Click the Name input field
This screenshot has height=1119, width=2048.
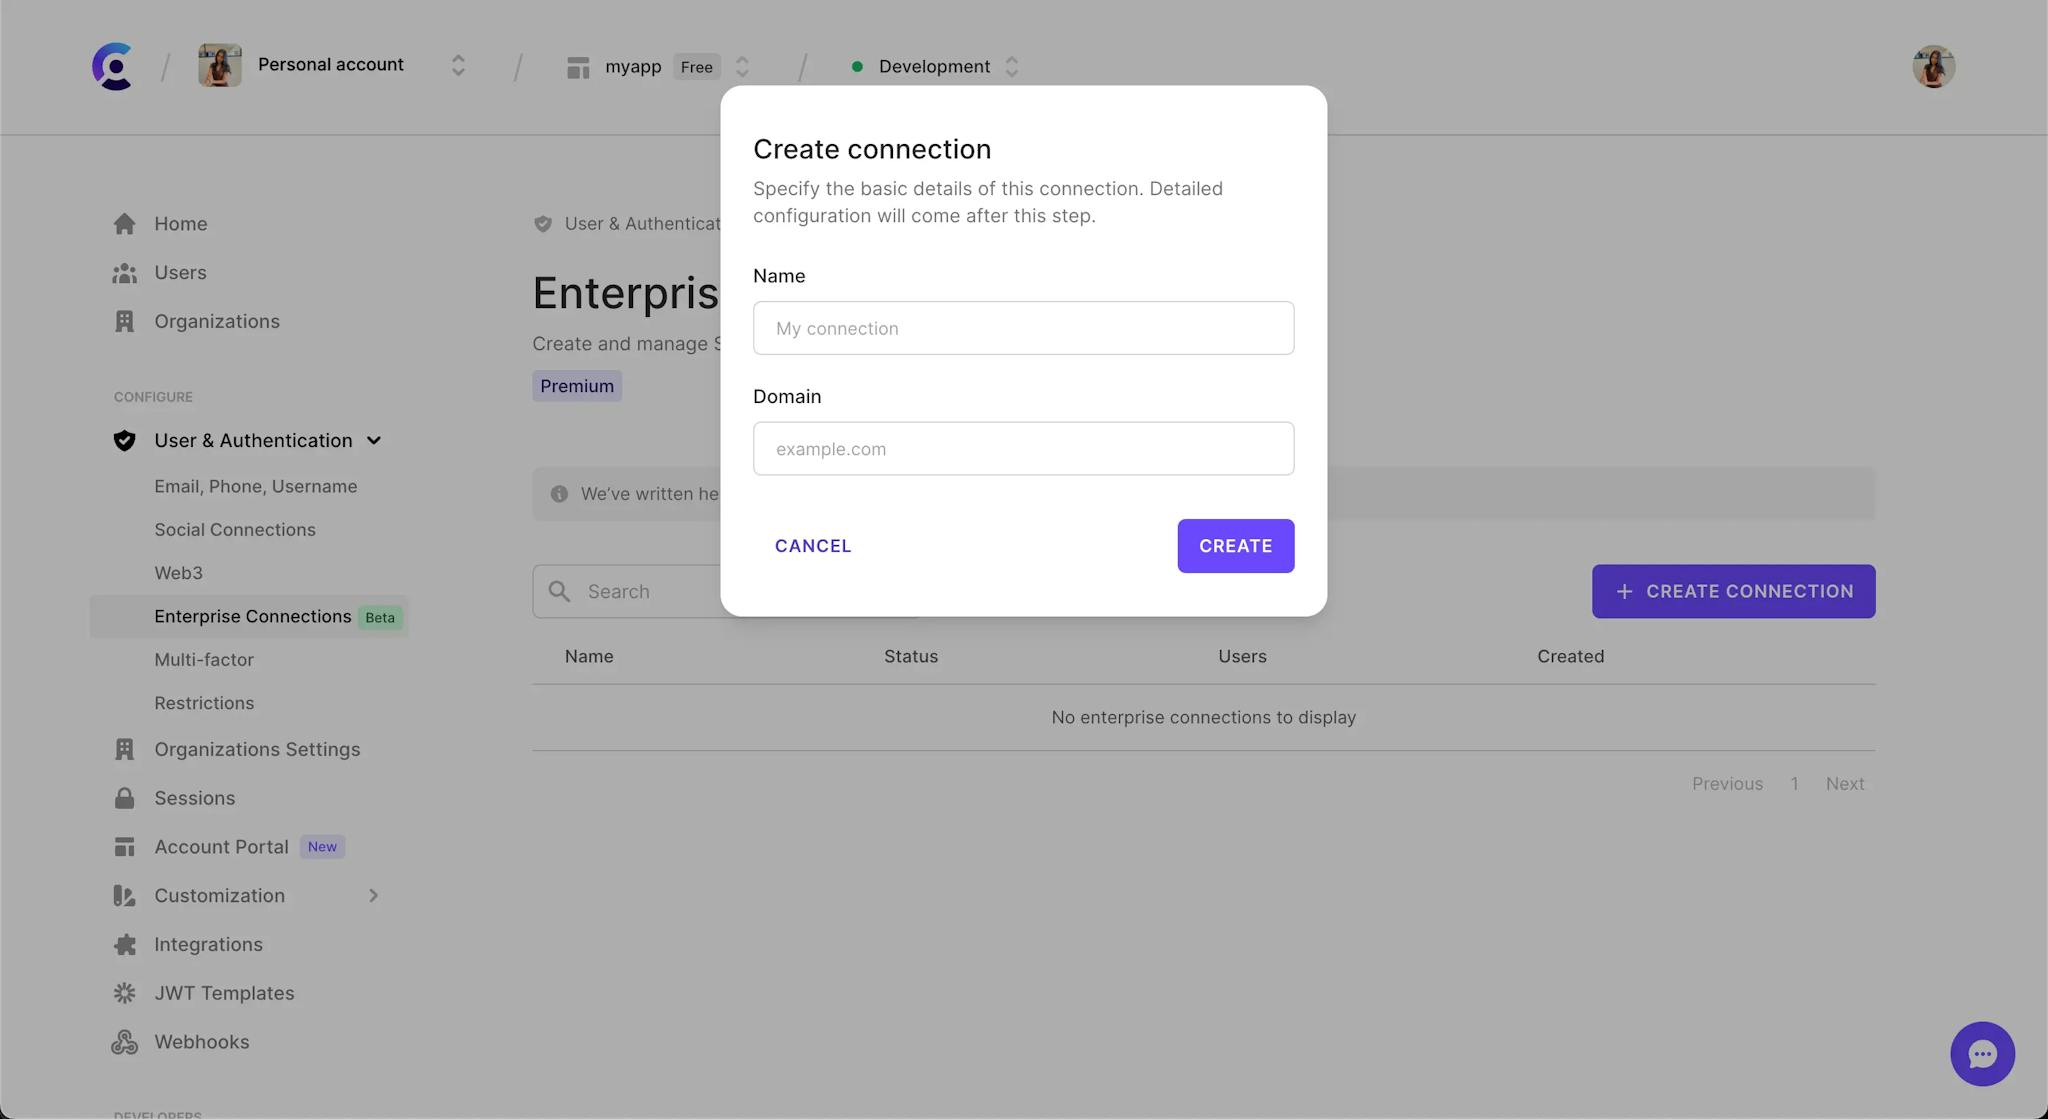(1023, 327)
